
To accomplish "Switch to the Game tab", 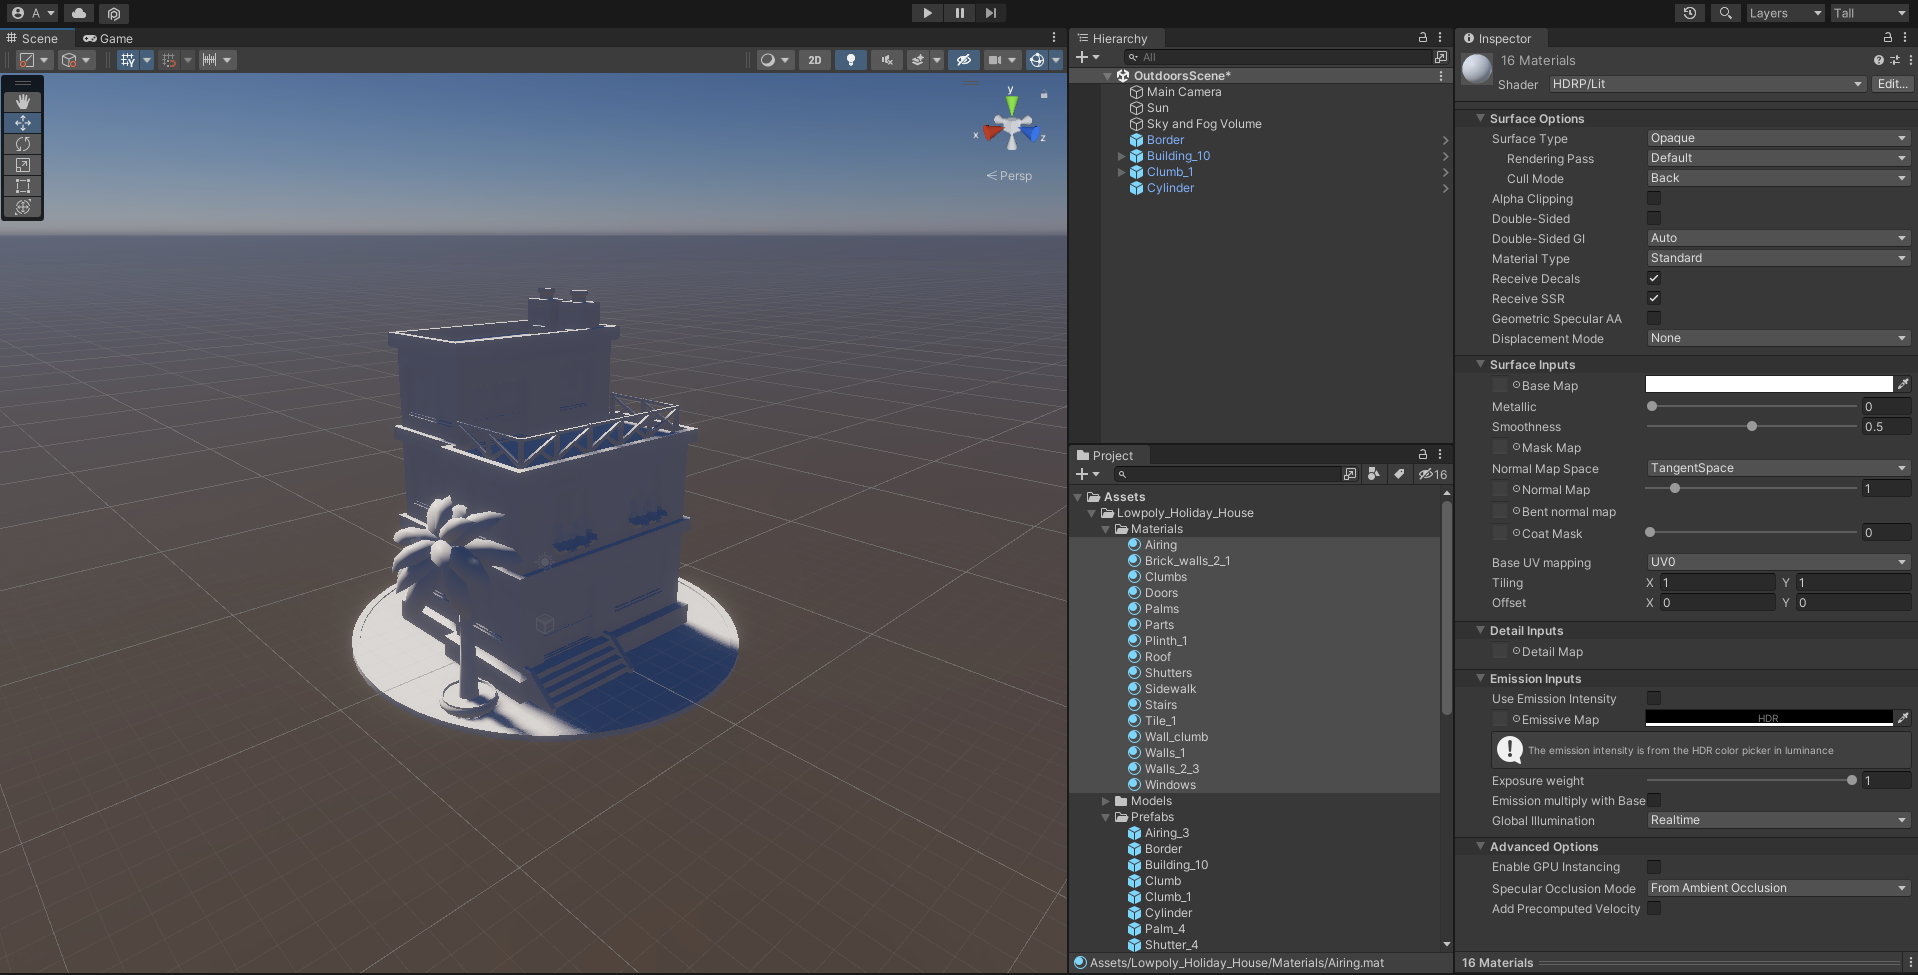I will pos(108,38).
